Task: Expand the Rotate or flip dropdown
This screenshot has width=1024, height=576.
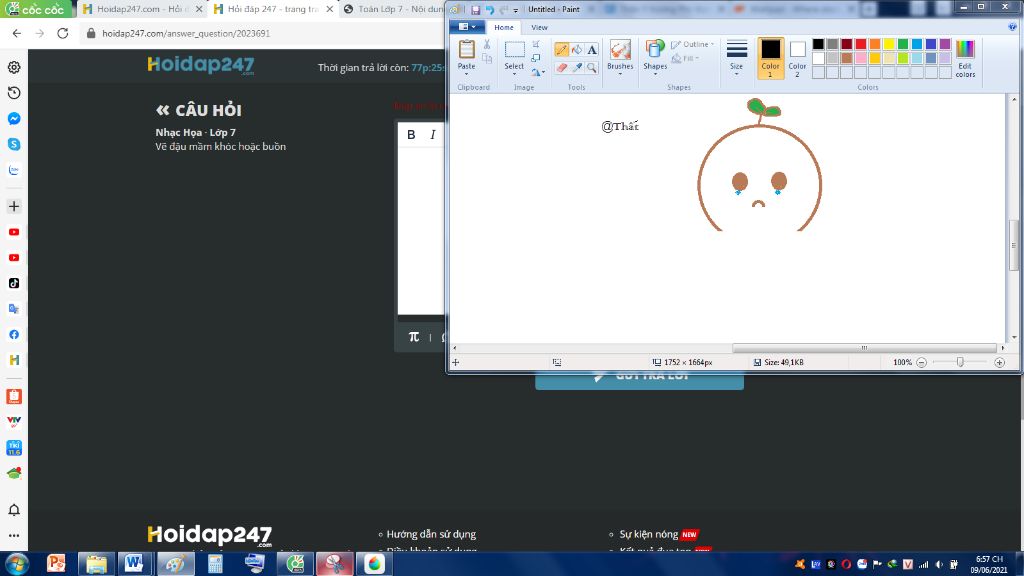Action: coord(538,72)
